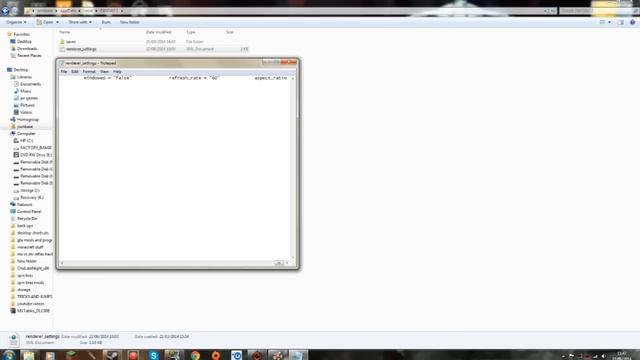This screenshot has height=360, width=640.
Task: Open Notepad Edit menu
Action: point(75,71)
